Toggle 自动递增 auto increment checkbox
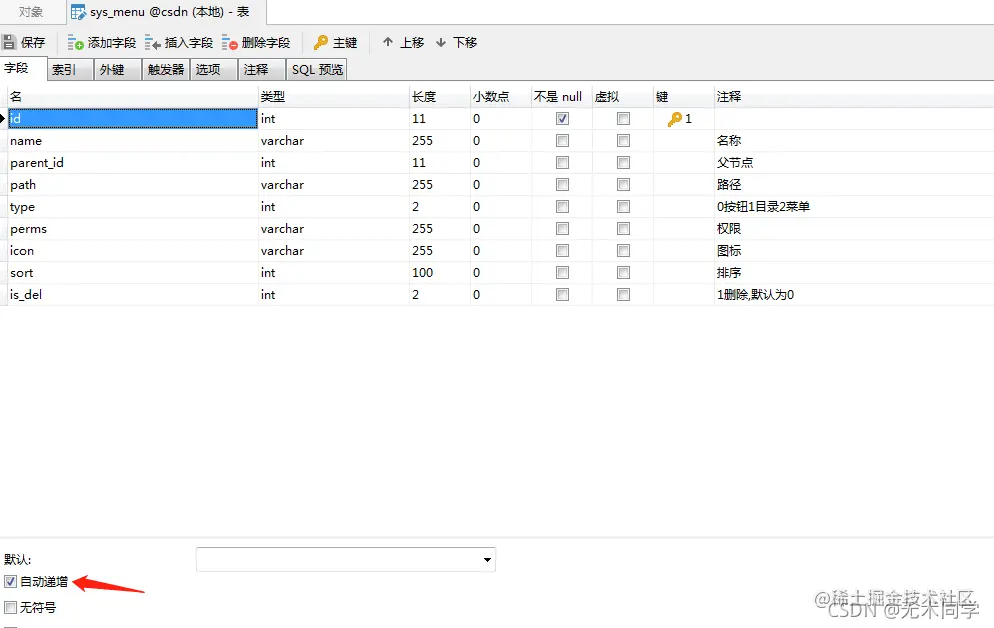 tap(11, 581)
